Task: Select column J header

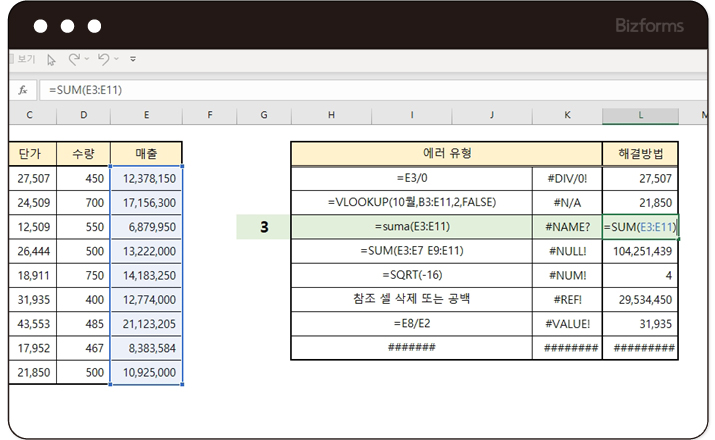Action: point(492,115)
